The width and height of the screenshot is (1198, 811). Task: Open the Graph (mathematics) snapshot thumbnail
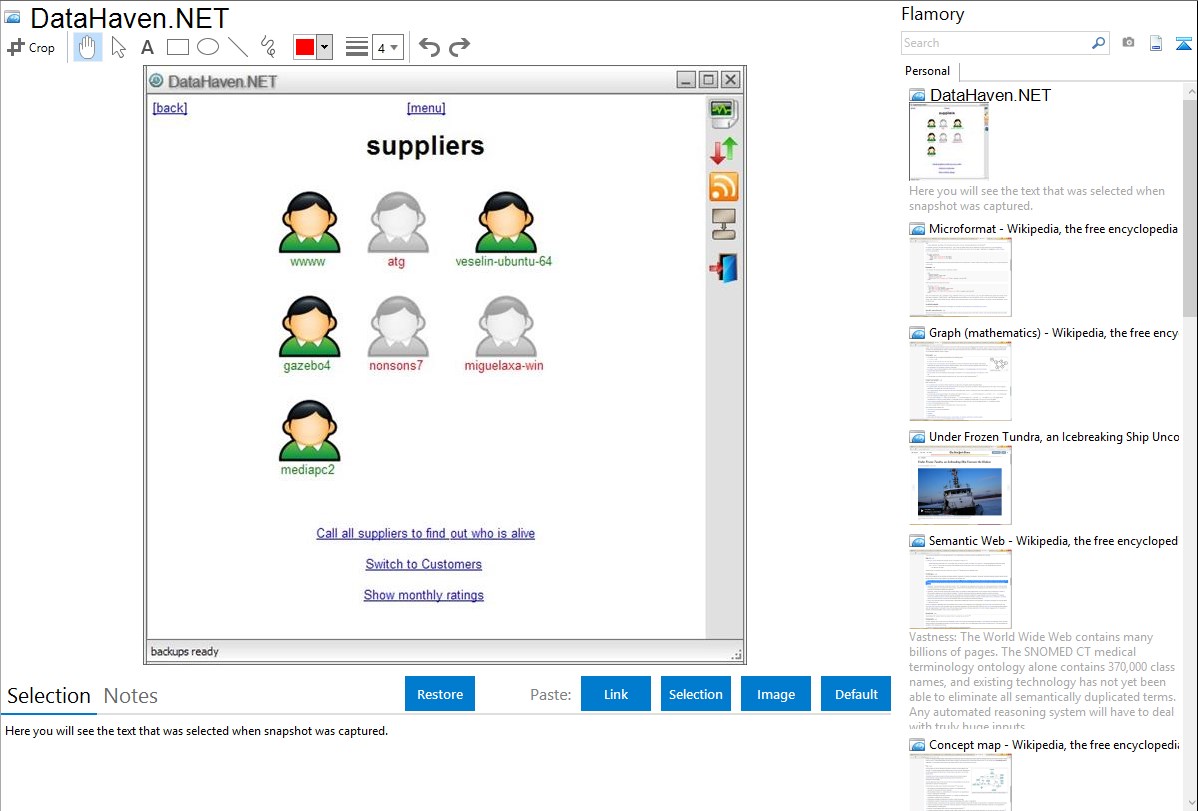960,381
